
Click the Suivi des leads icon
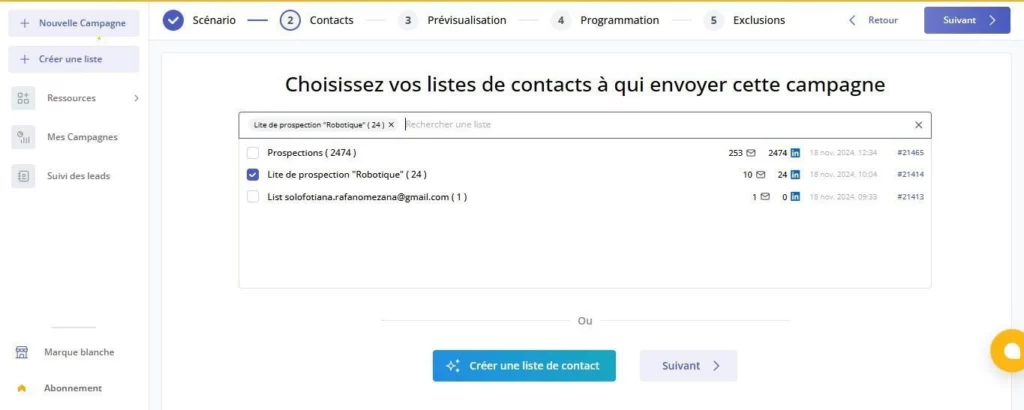[x=23, y=176]
